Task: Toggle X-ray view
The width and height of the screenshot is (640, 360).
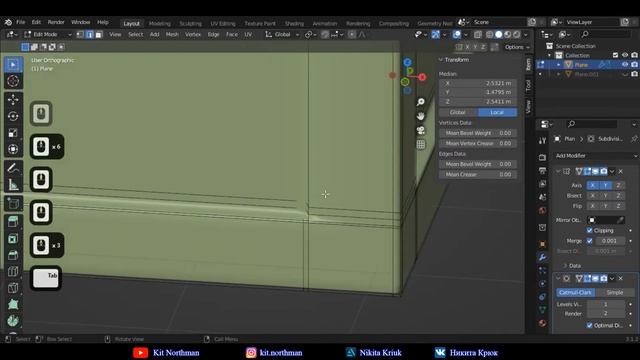Action: pos(478,35)
